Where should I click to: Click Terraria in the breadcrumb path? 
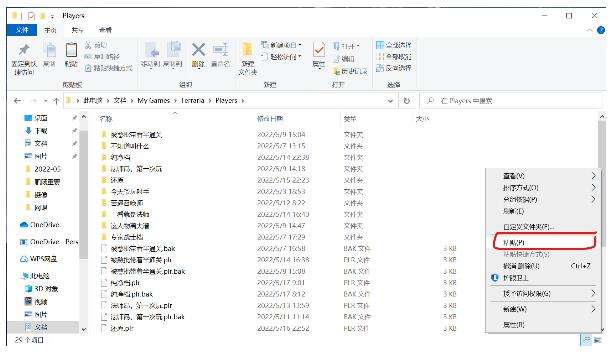coord(192,101)
